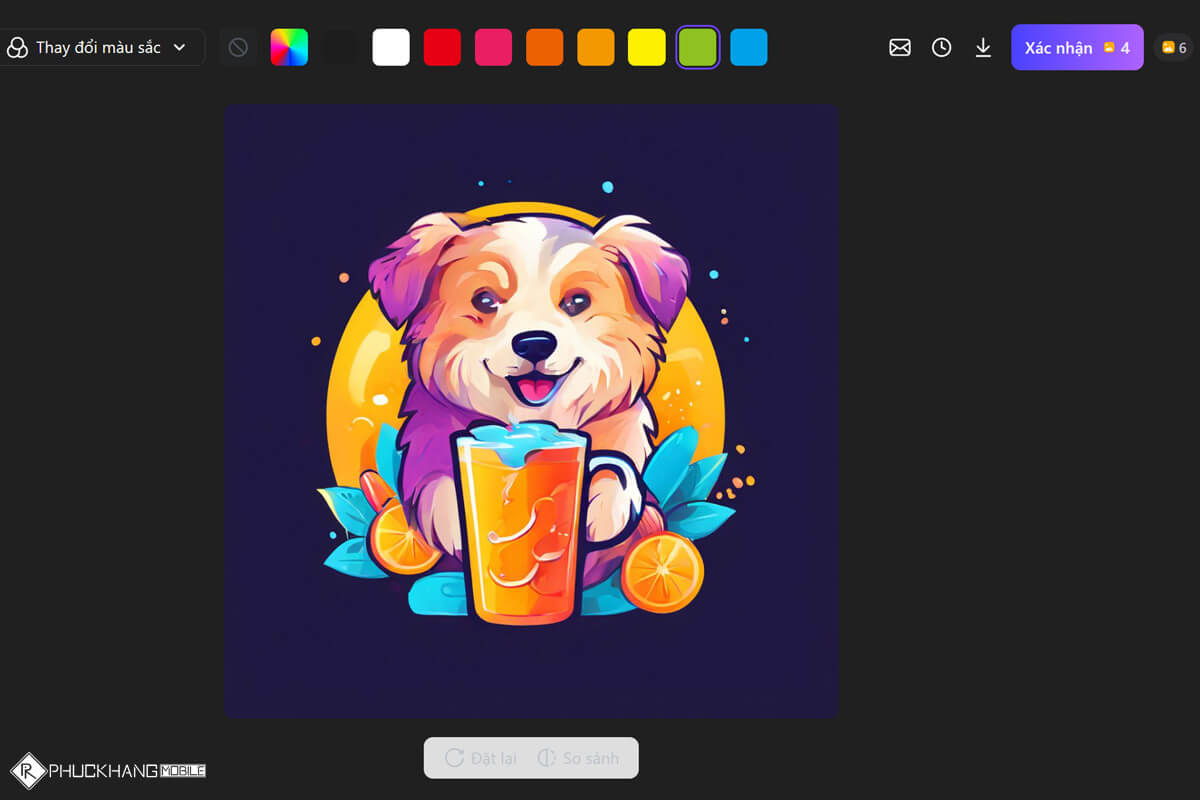Open the rainbow custom color picker

[289, 47]
